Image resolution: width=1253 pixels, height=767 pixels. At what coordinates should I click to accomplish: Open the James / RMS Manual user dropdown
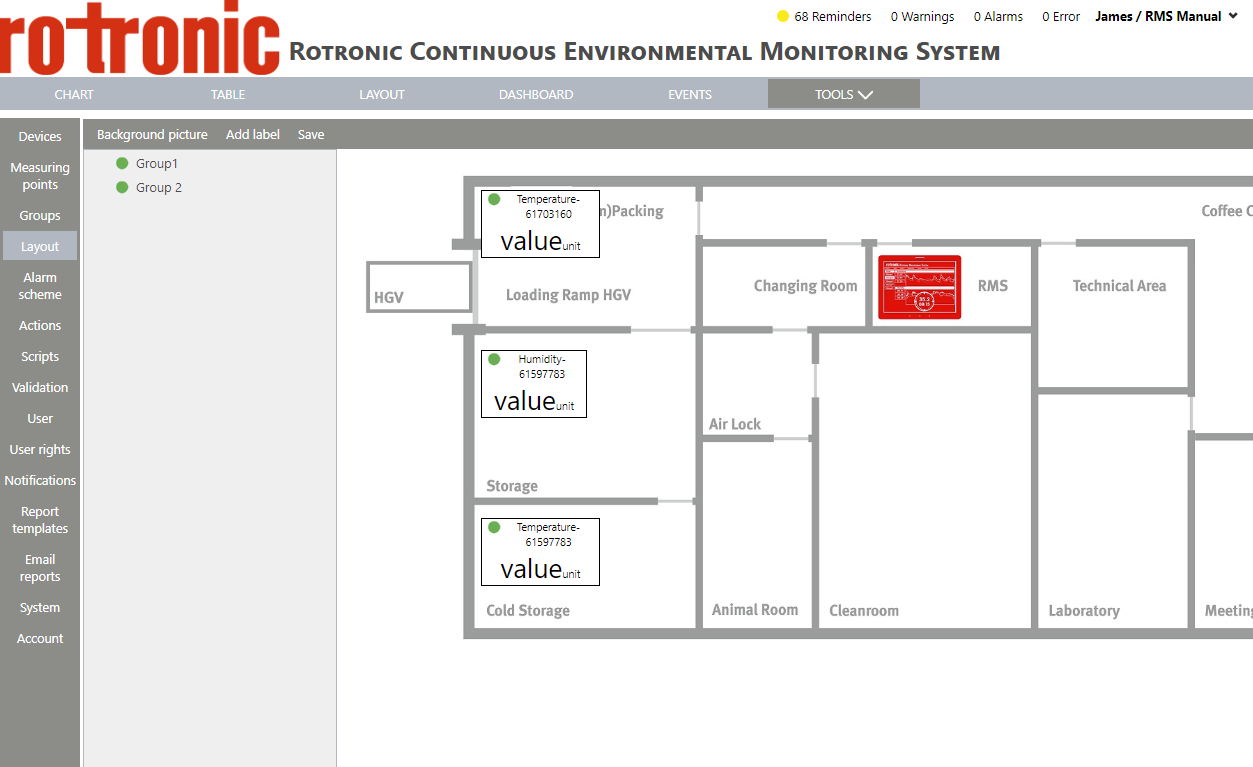[1166, 17]
